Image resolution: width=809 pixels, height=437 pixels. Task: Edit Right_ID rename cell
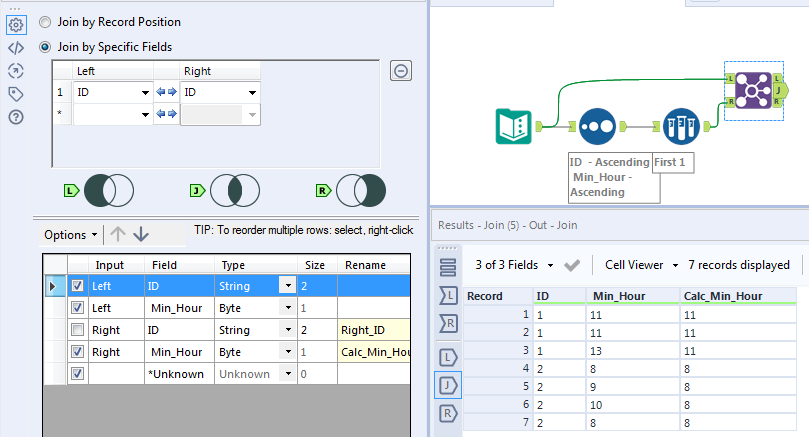[374, 330]
